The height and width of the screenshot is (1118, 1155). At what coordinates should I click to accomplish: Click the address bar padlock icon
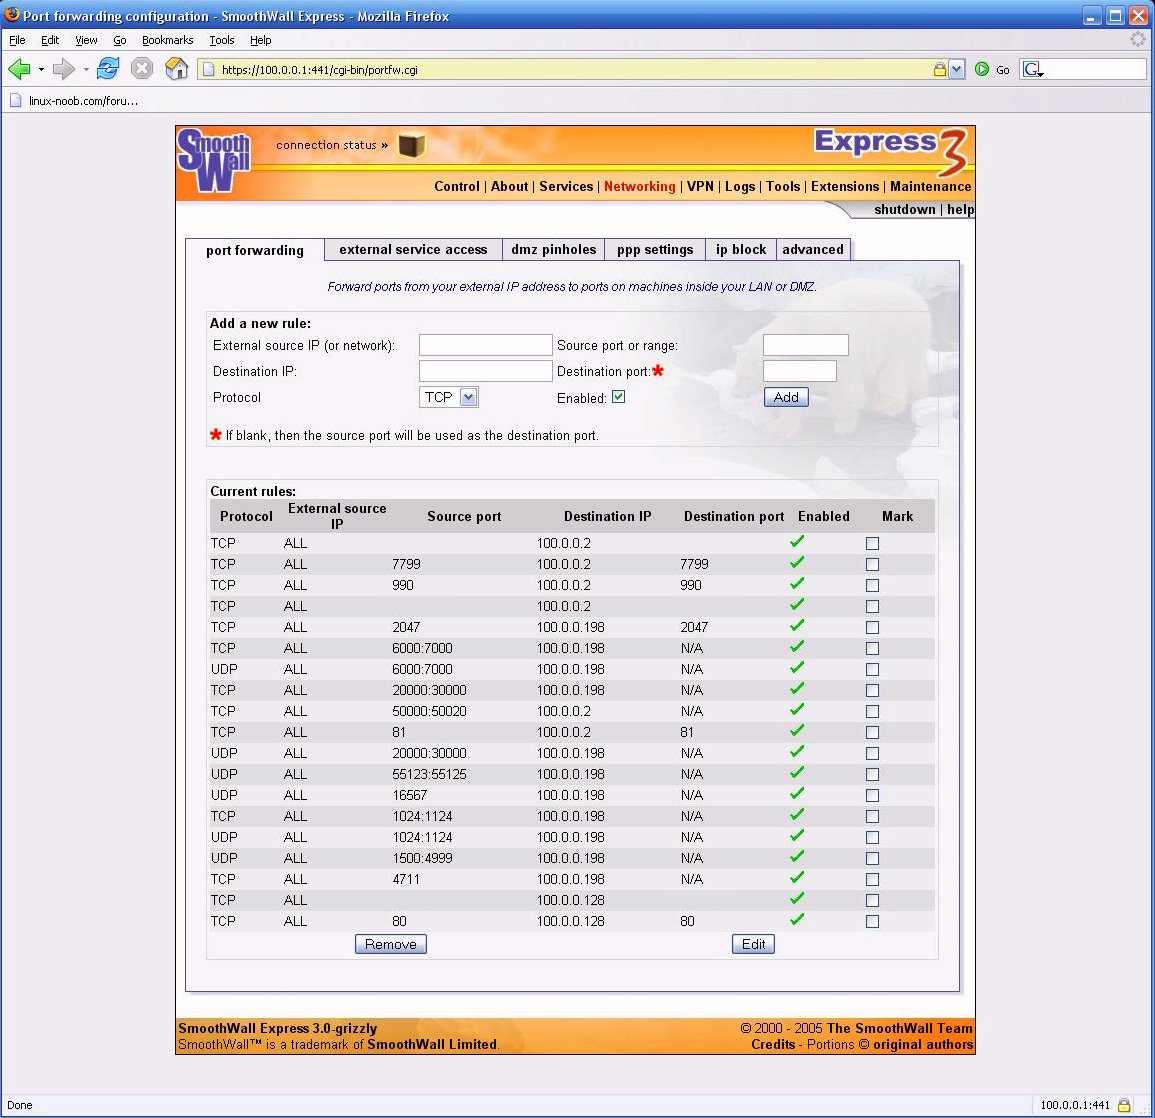click(940, 69)
